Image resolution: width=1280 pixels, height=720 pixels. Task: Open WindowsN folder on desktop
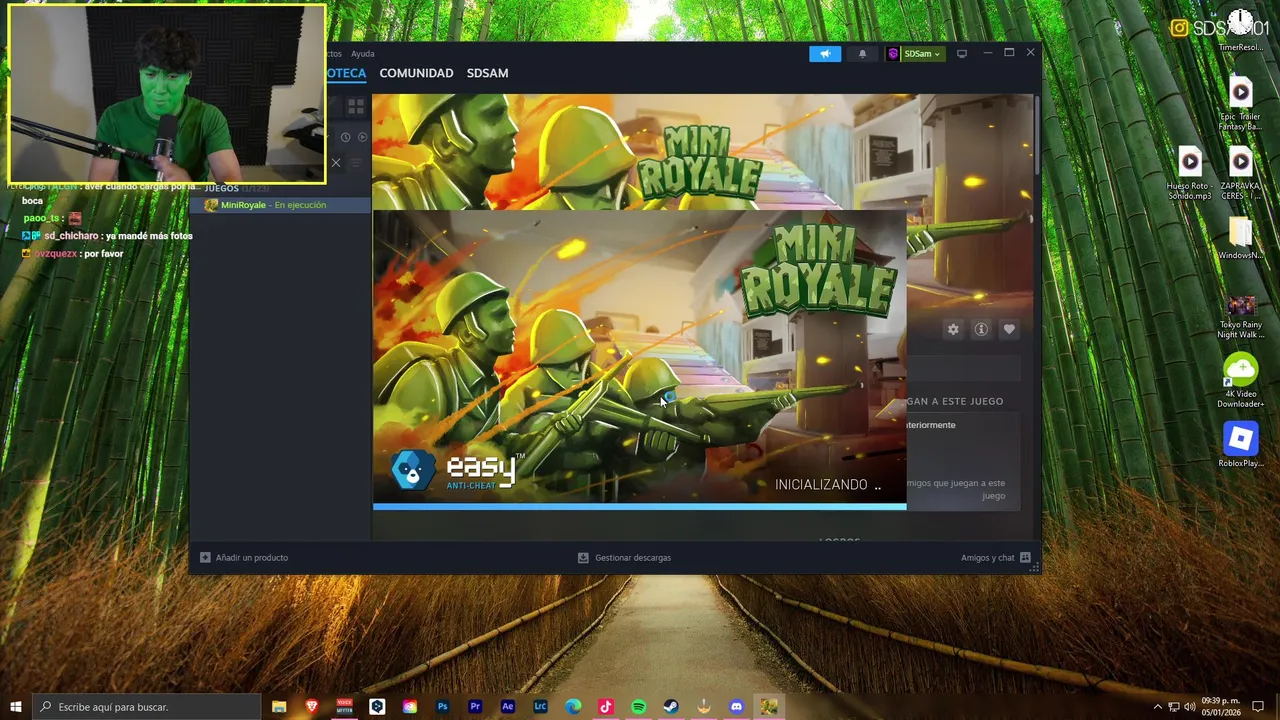(x=1240, y=240)
